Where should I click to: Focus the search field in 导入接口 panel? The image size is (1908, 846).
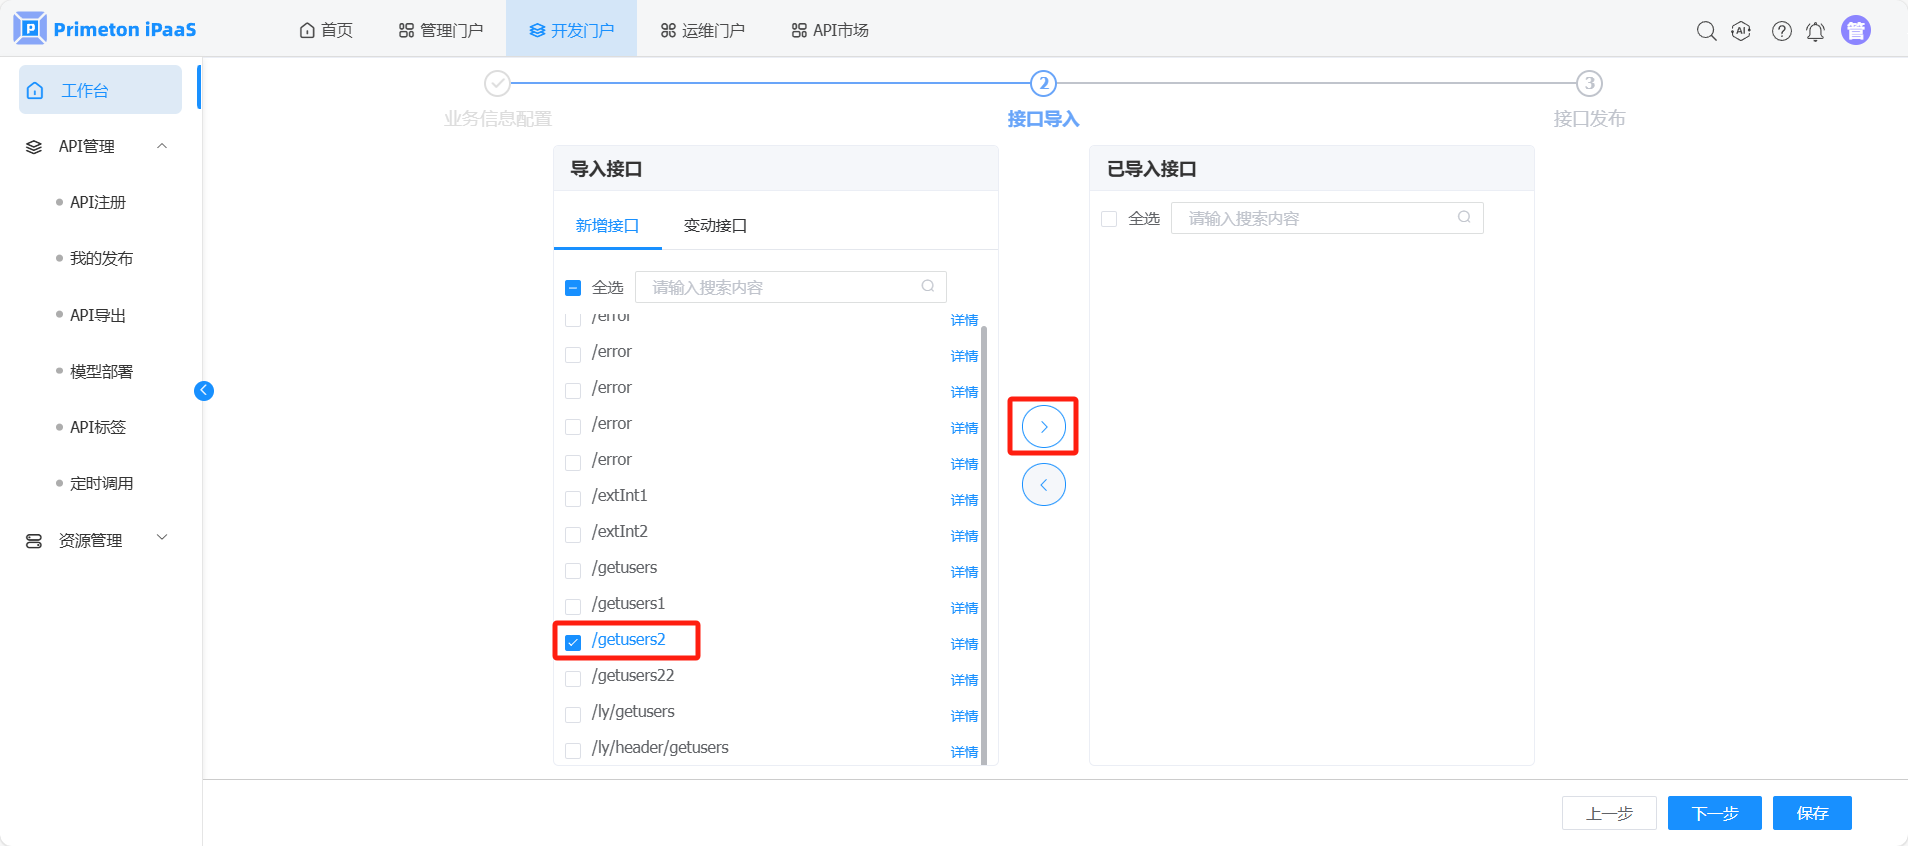click(791, 287)
